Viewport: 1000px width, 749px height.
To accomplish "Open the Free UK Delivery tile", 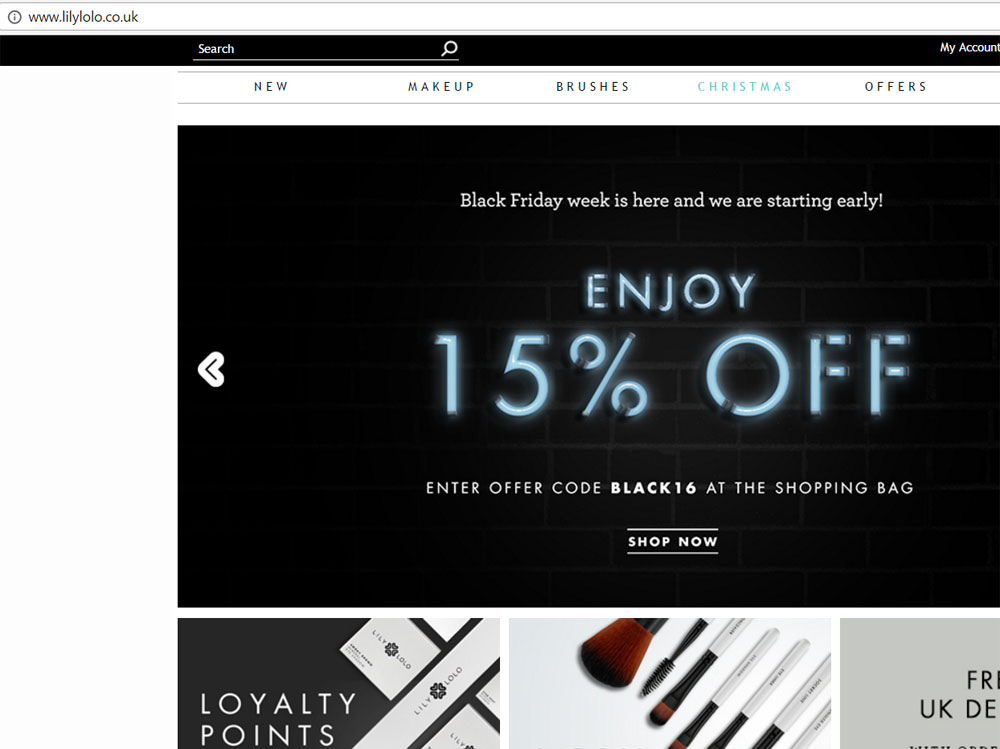I will tap(920, 683).
